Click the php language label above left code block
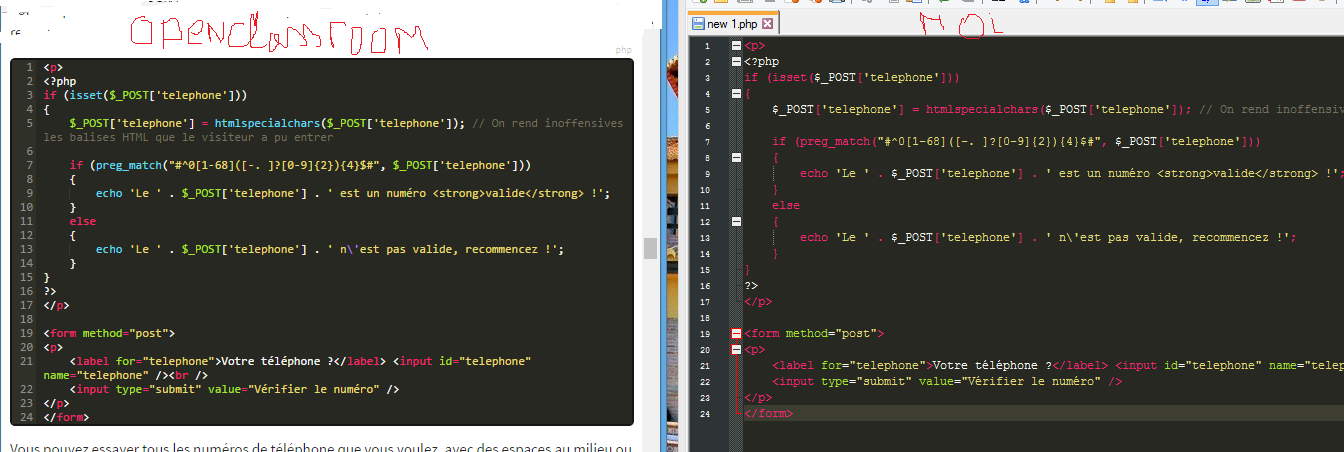Viewport: 1344px width, 452px height. 622,50
